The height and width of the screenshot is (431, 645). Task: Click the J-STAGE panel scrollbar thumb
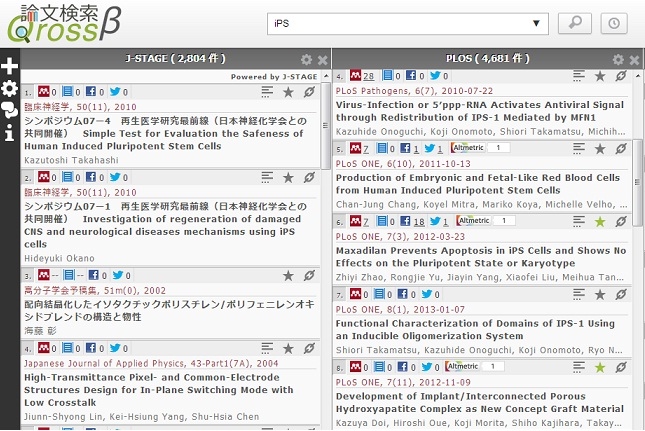click(x=325, y=126)
